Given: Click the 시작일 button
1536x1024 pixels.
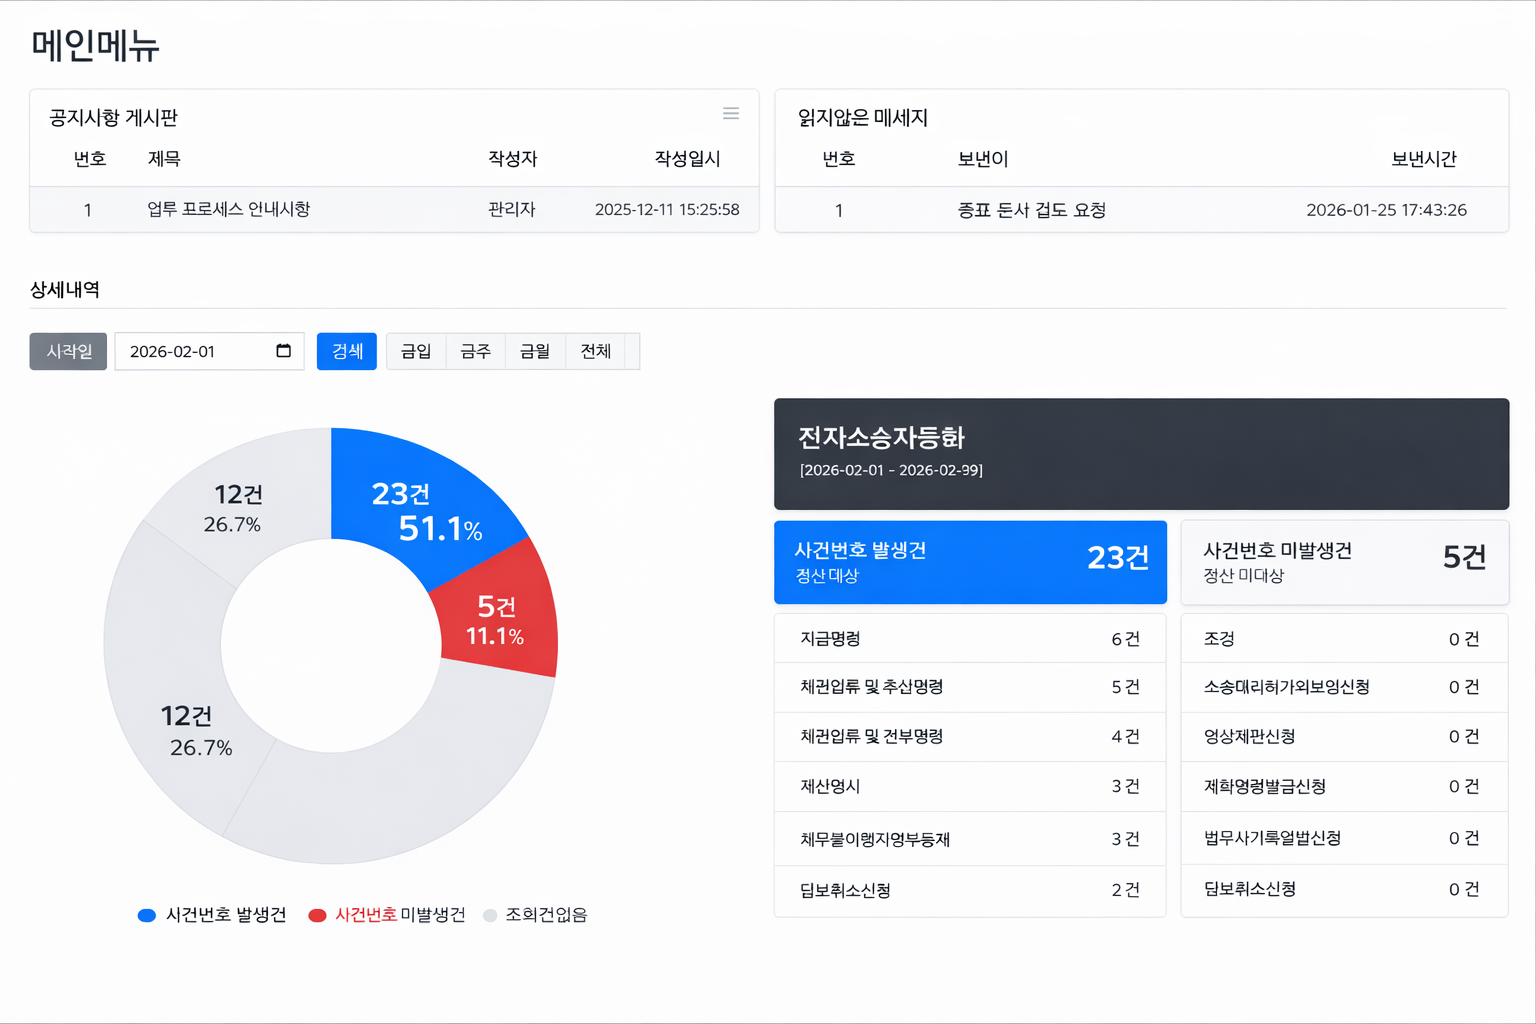Looking at the screenshot, I should coord(67,351).
